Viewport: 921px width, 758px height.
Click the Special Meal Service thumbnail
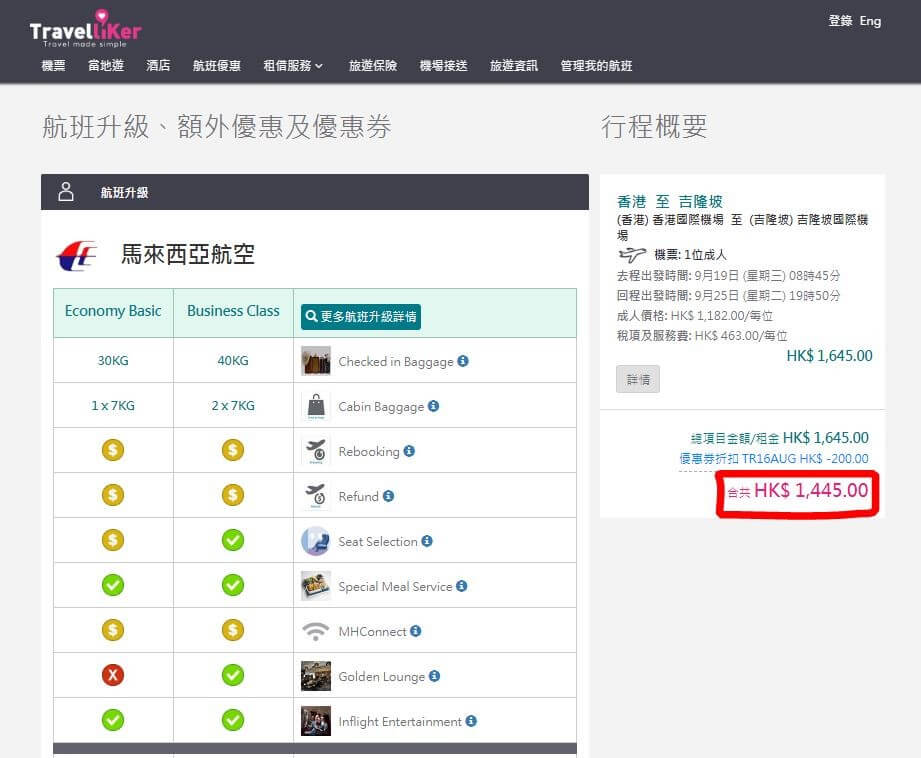(316, 586)
